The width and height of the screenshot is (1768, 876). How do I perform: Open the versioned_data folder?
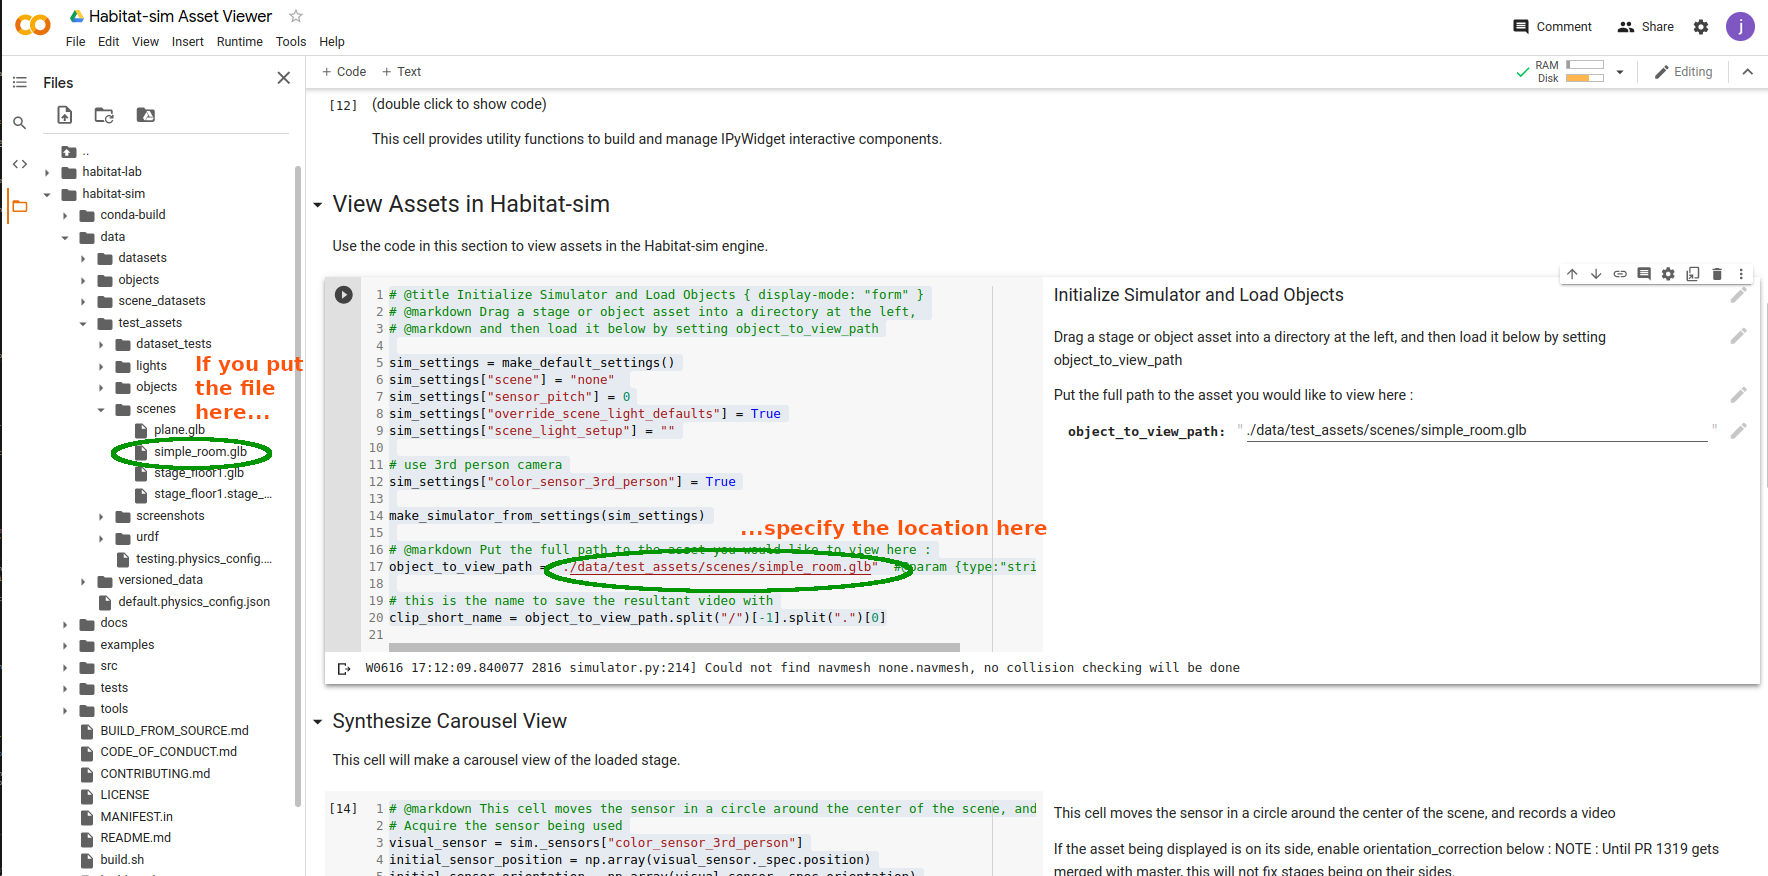coord(160,580)
